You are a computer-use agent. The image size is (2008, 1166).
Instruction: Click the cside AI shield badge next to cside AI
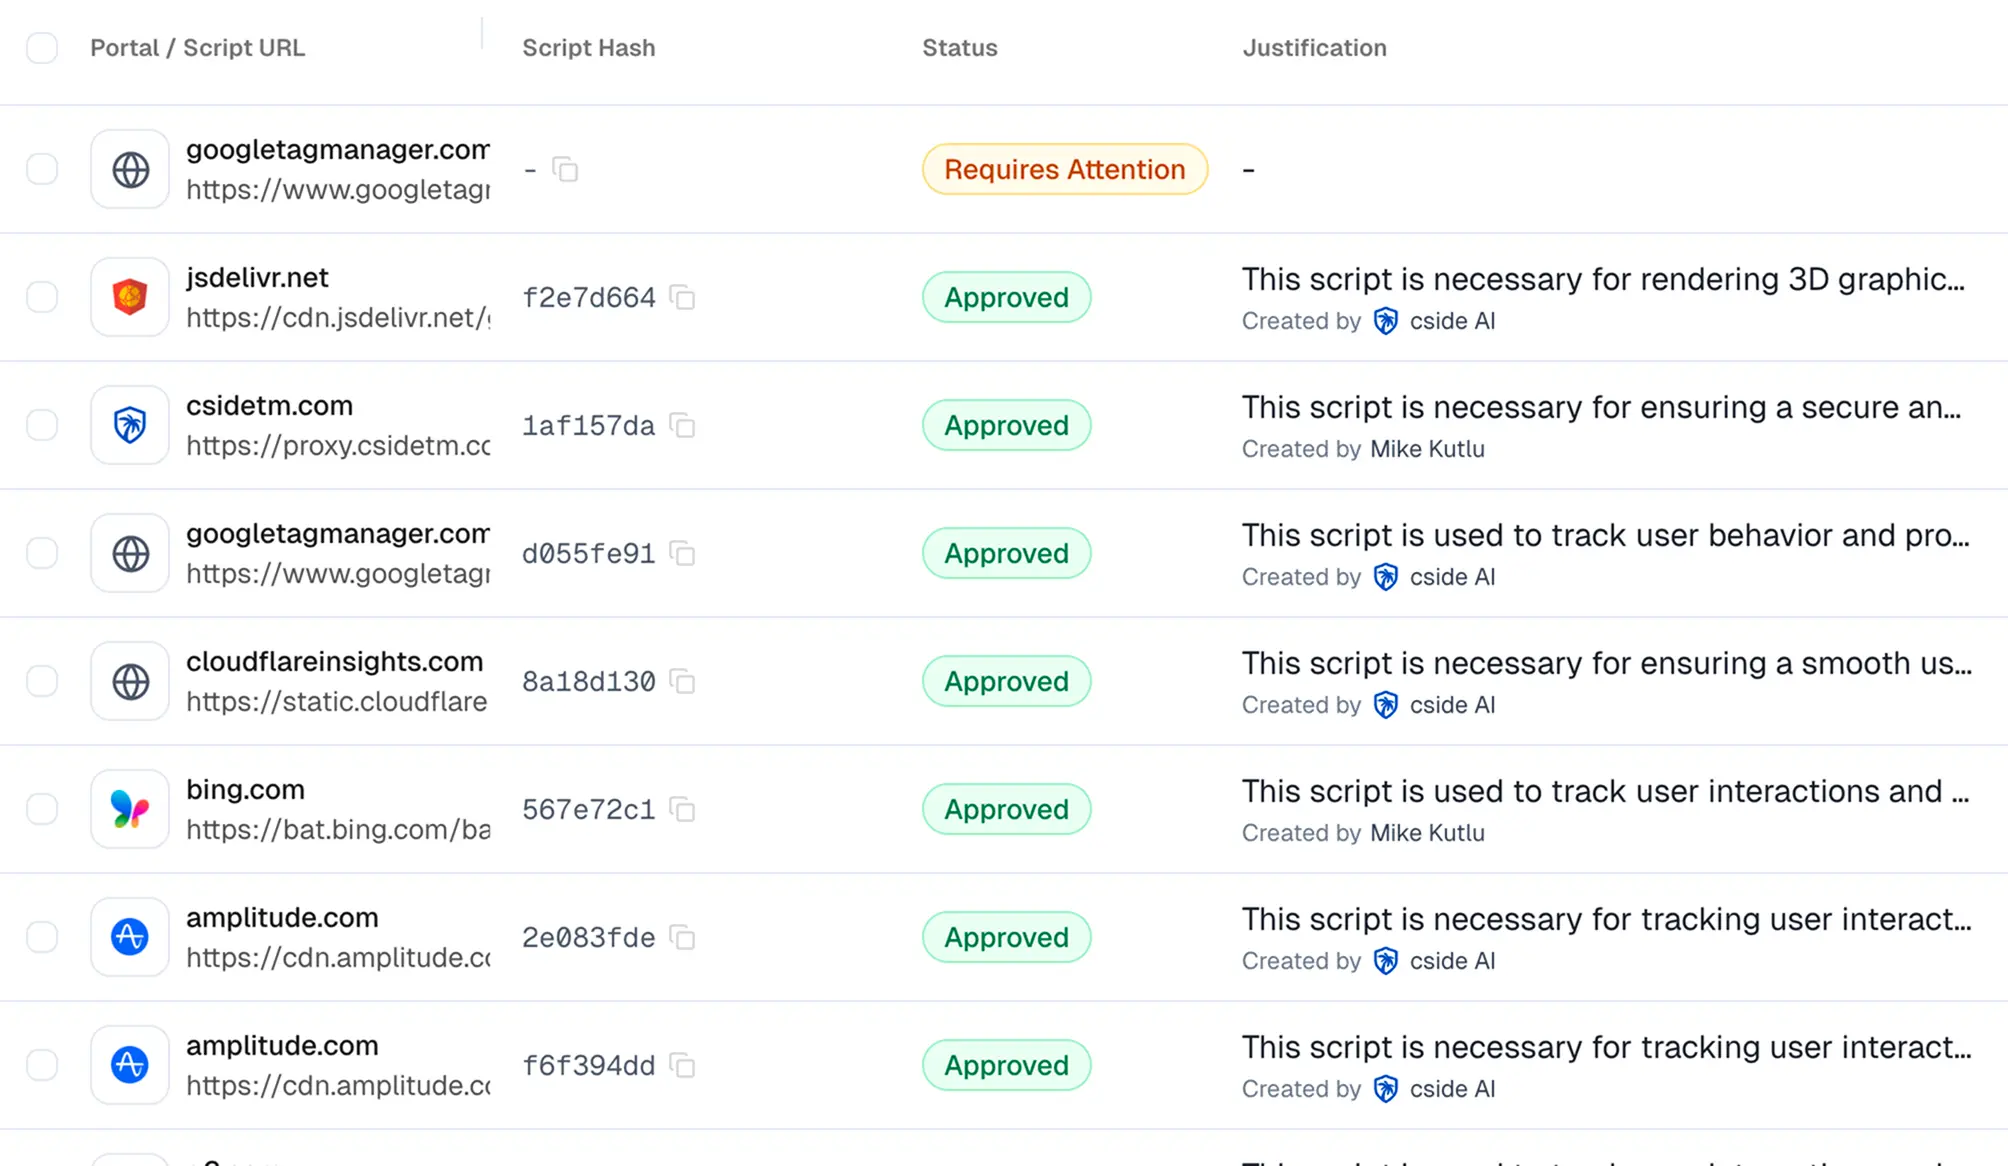(x=1386, y=321)
